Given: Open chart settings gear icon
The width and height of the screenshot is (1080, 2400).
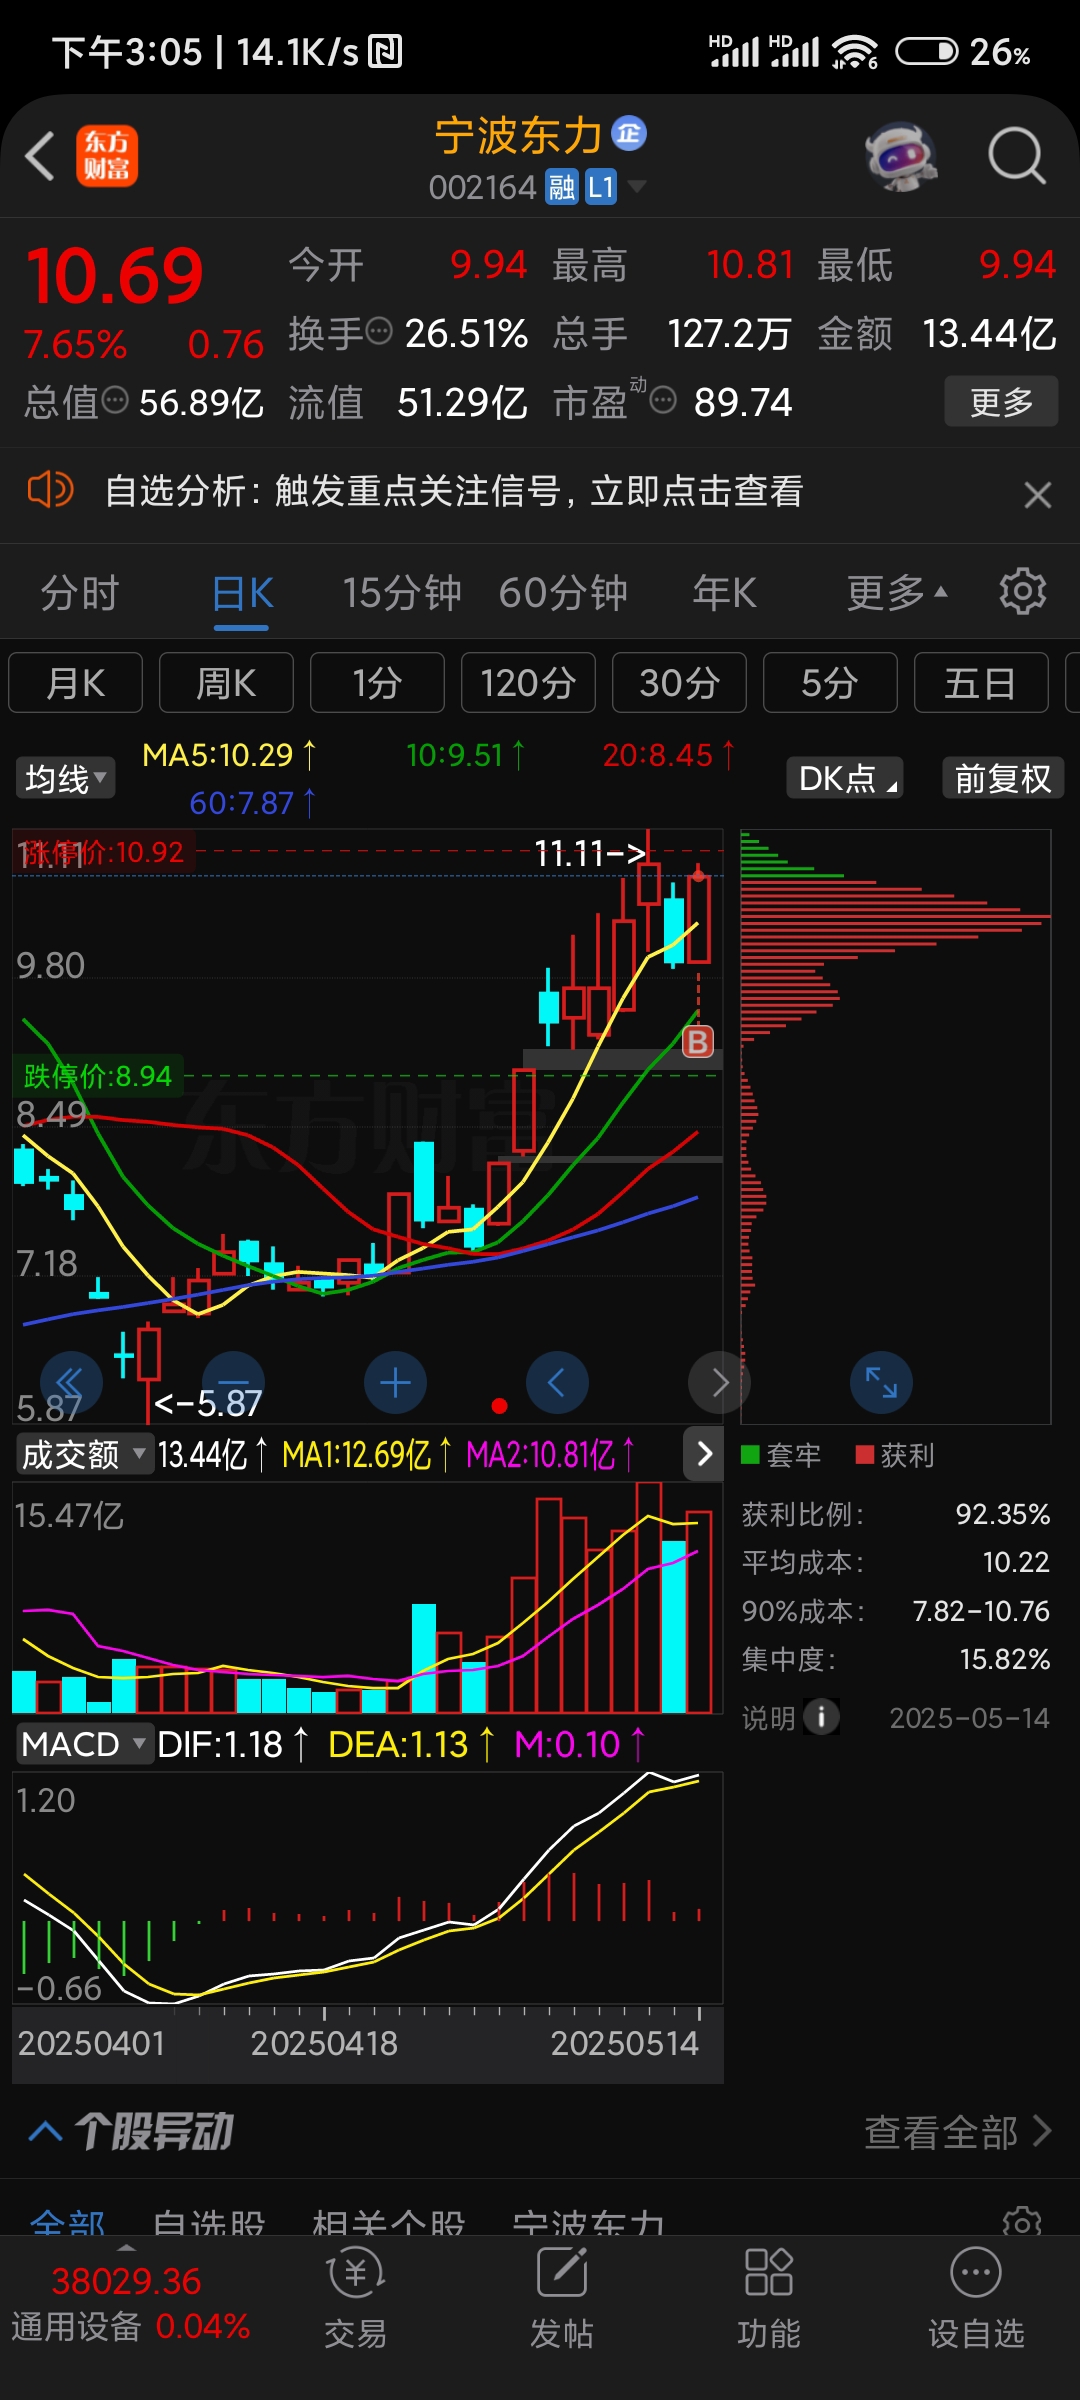Looking at the screenshot, I should click(1022, 592).
